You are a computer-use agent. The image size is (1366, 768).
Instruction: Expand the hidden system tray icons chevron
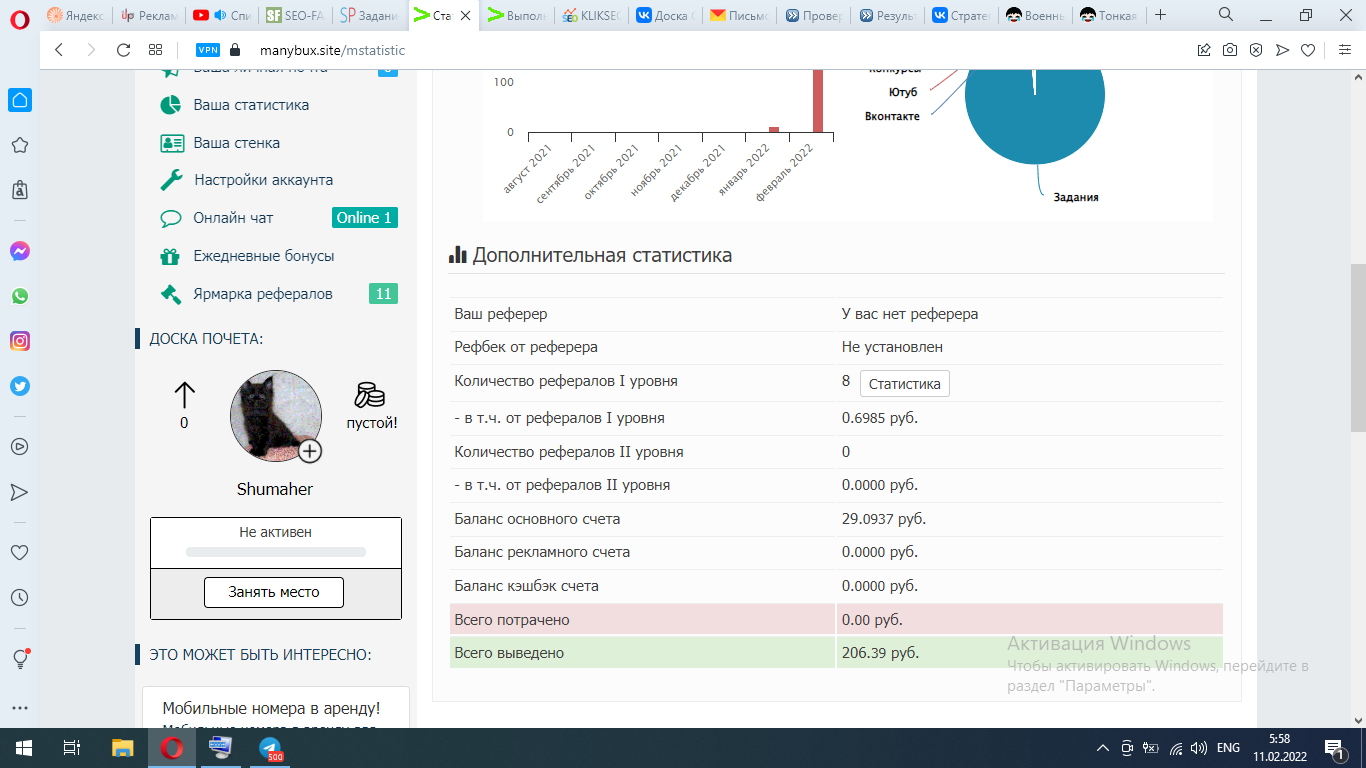(1103, 747)
